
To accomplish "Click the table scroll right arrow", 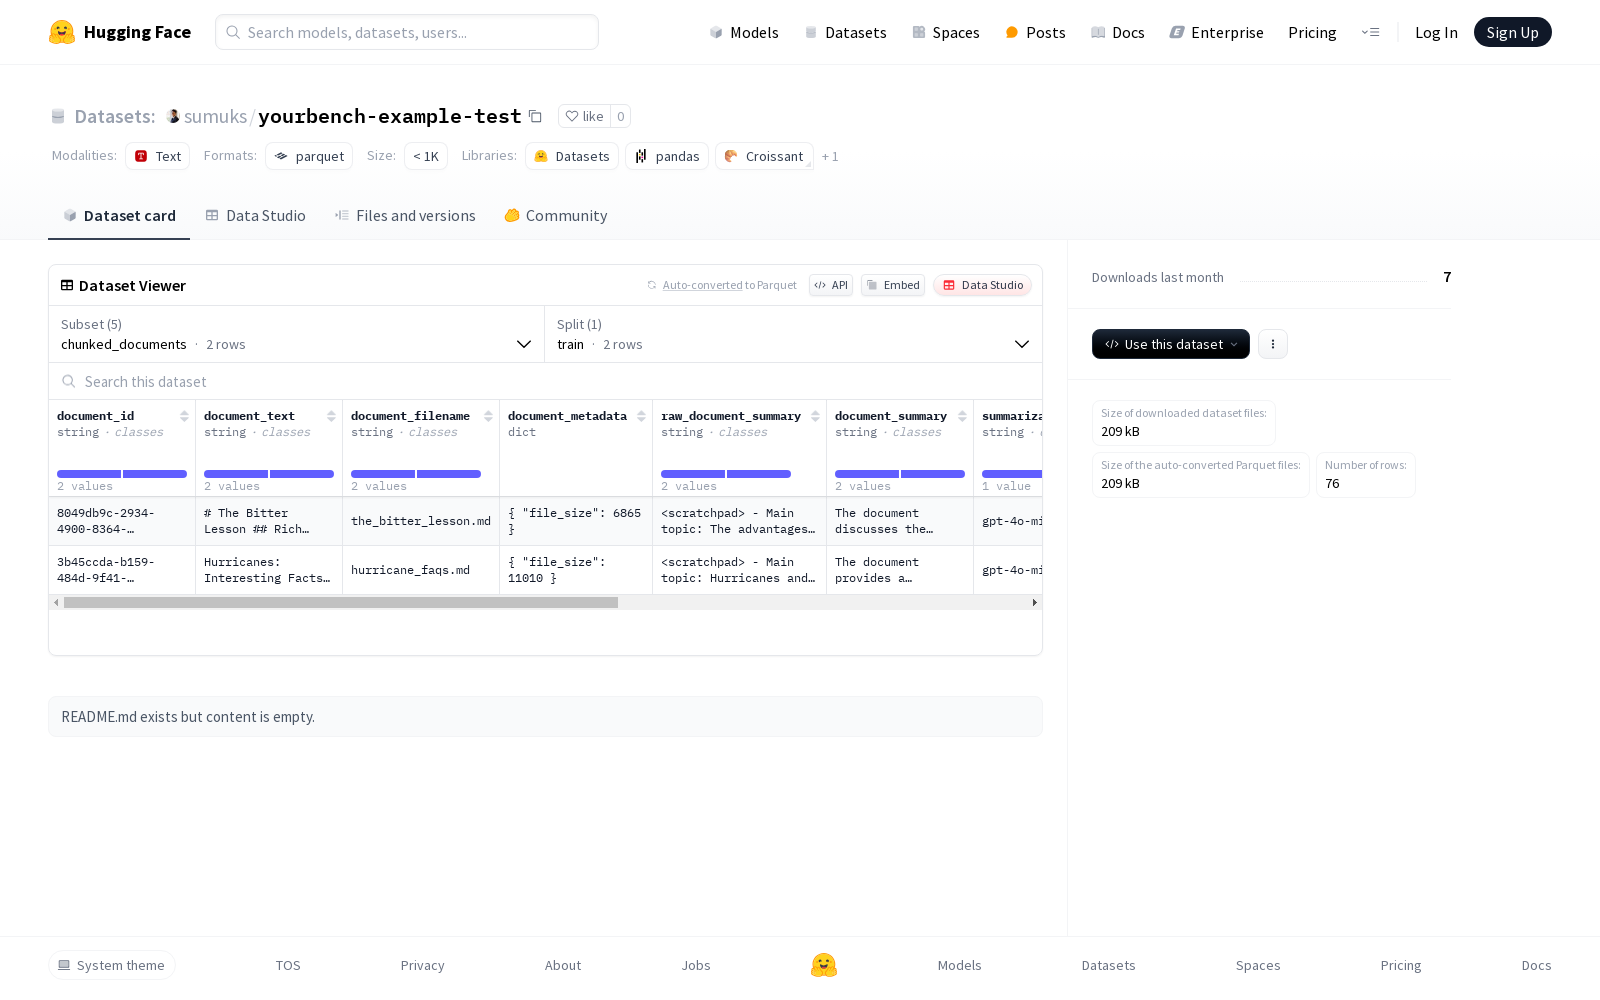I will coord(1034,602).
